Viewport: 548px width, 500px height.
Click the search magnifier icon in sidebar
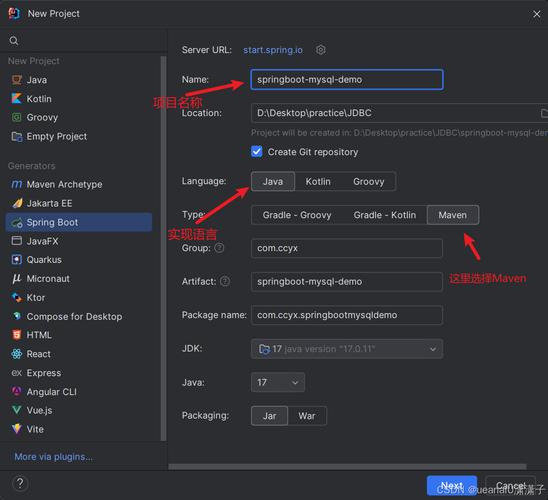14,41
